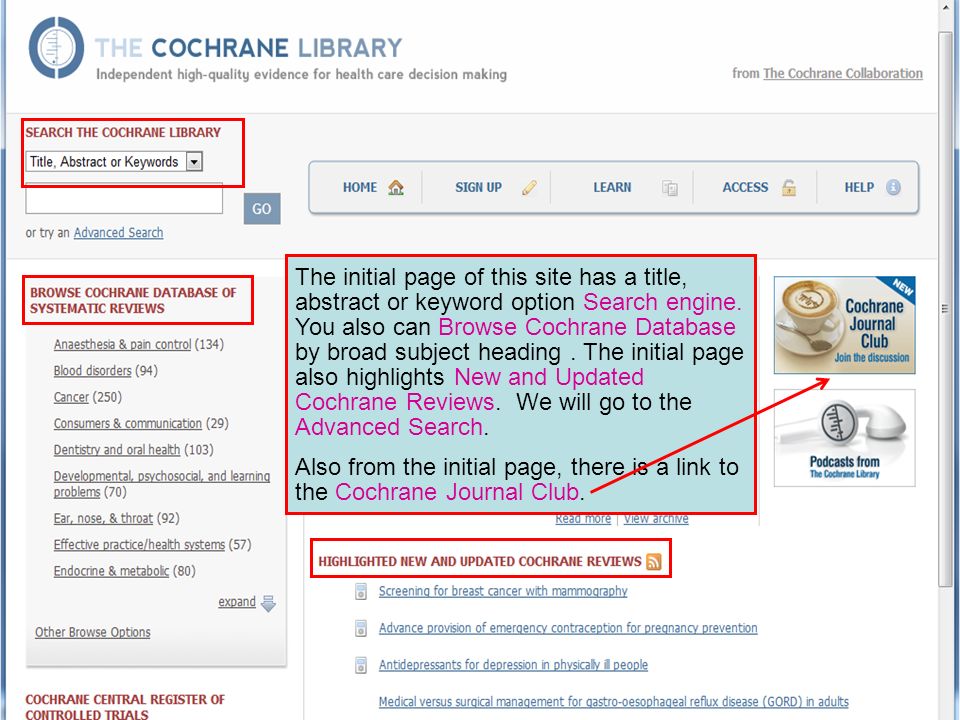The height and width of the screenshot is (720, 960).
Task: Click the padlock icon beside ACCESS
Action: [x=789, y=187]
